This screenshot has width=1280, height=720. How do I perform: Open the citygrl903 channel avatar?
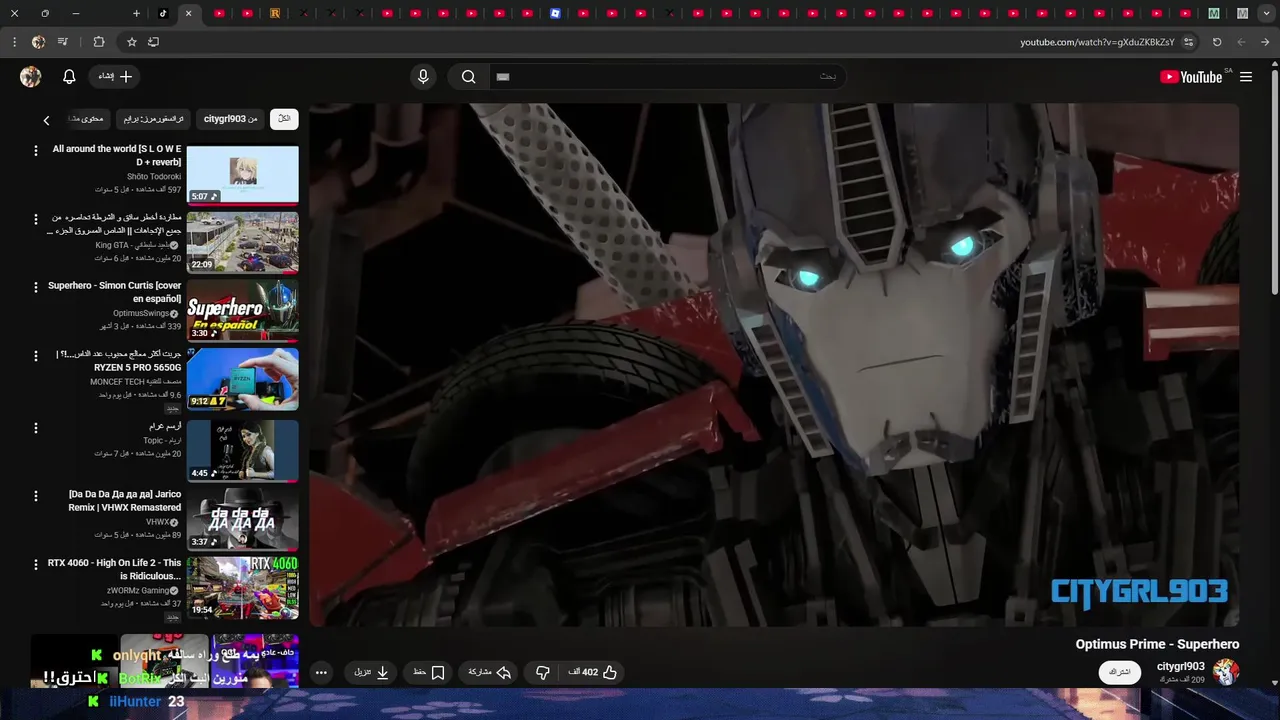[x=1226, y=672]
